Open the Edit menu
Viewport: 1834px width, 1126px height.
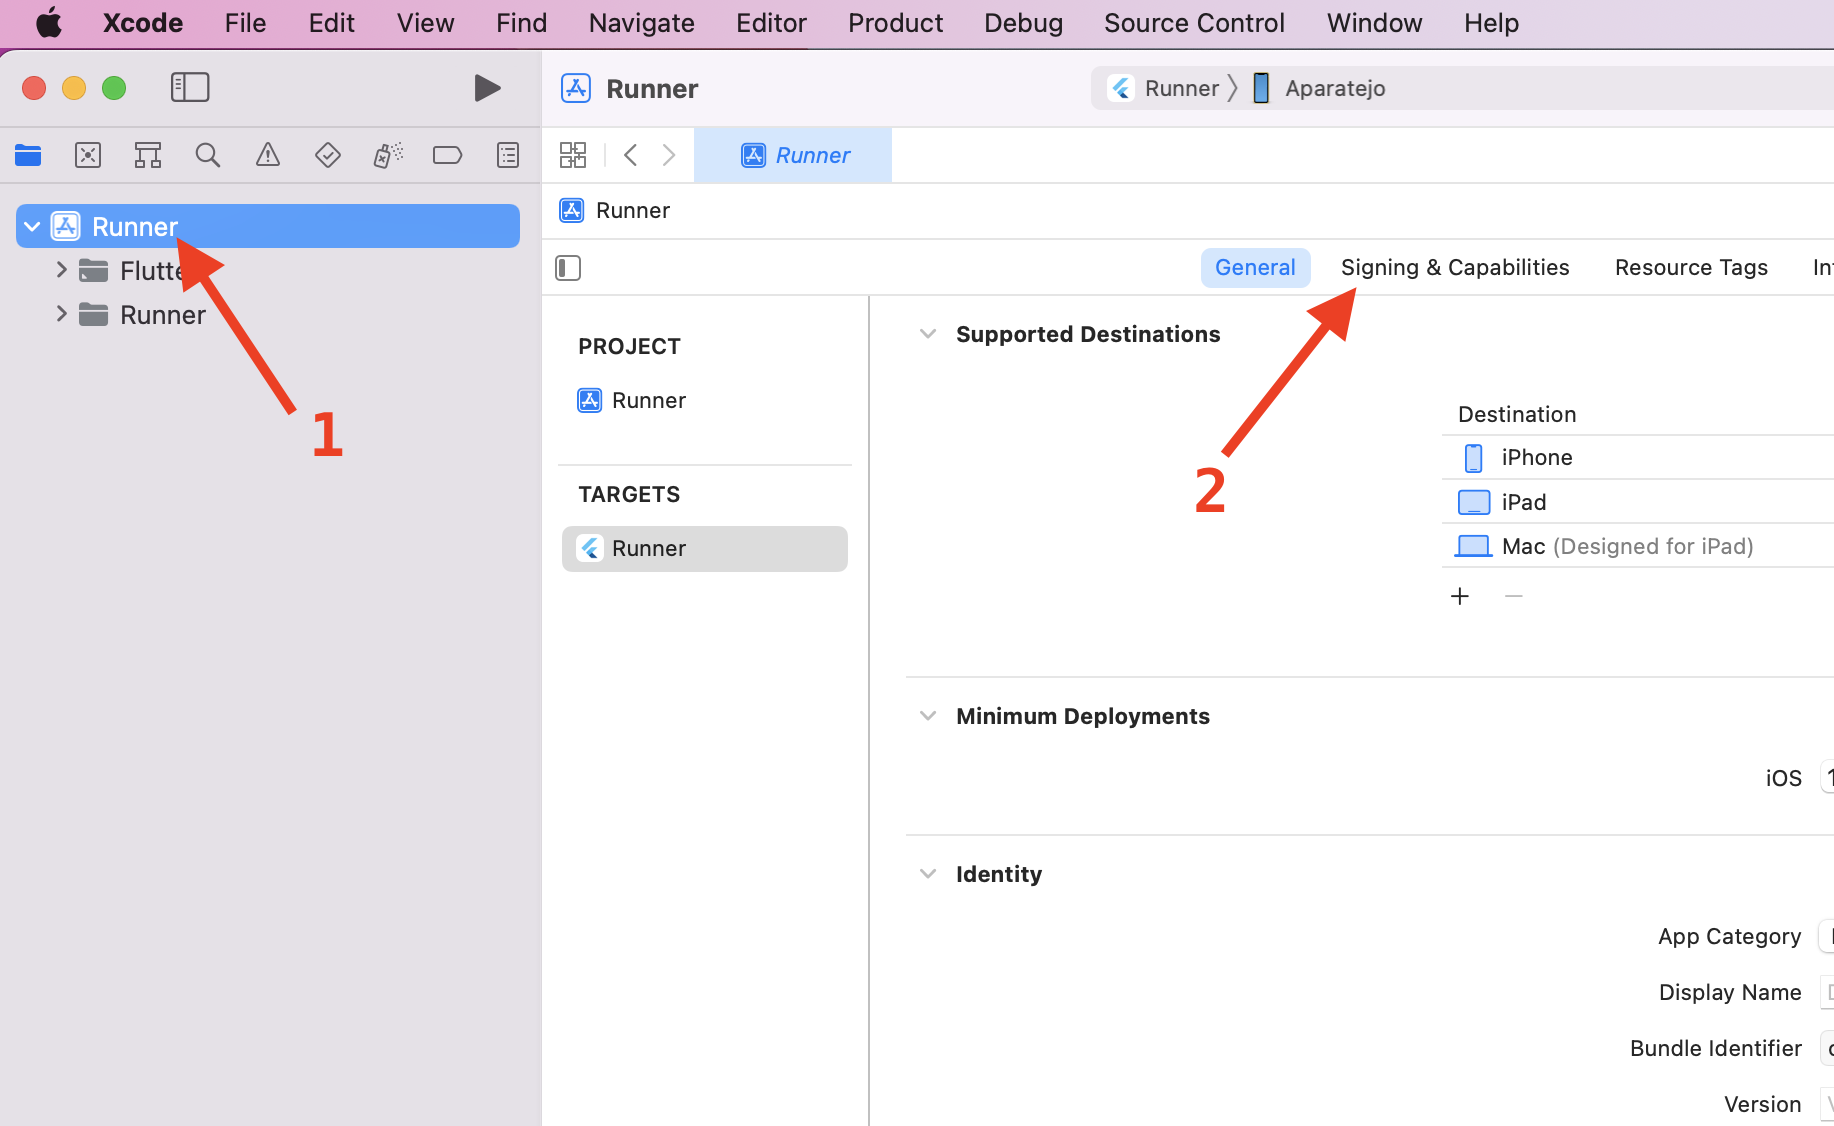pyautogui.click(x=331, y=22)
